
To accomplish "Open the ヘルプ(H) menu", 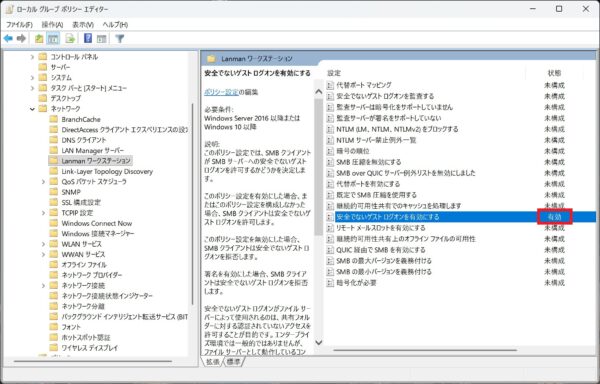I will (x=115, y=24).
